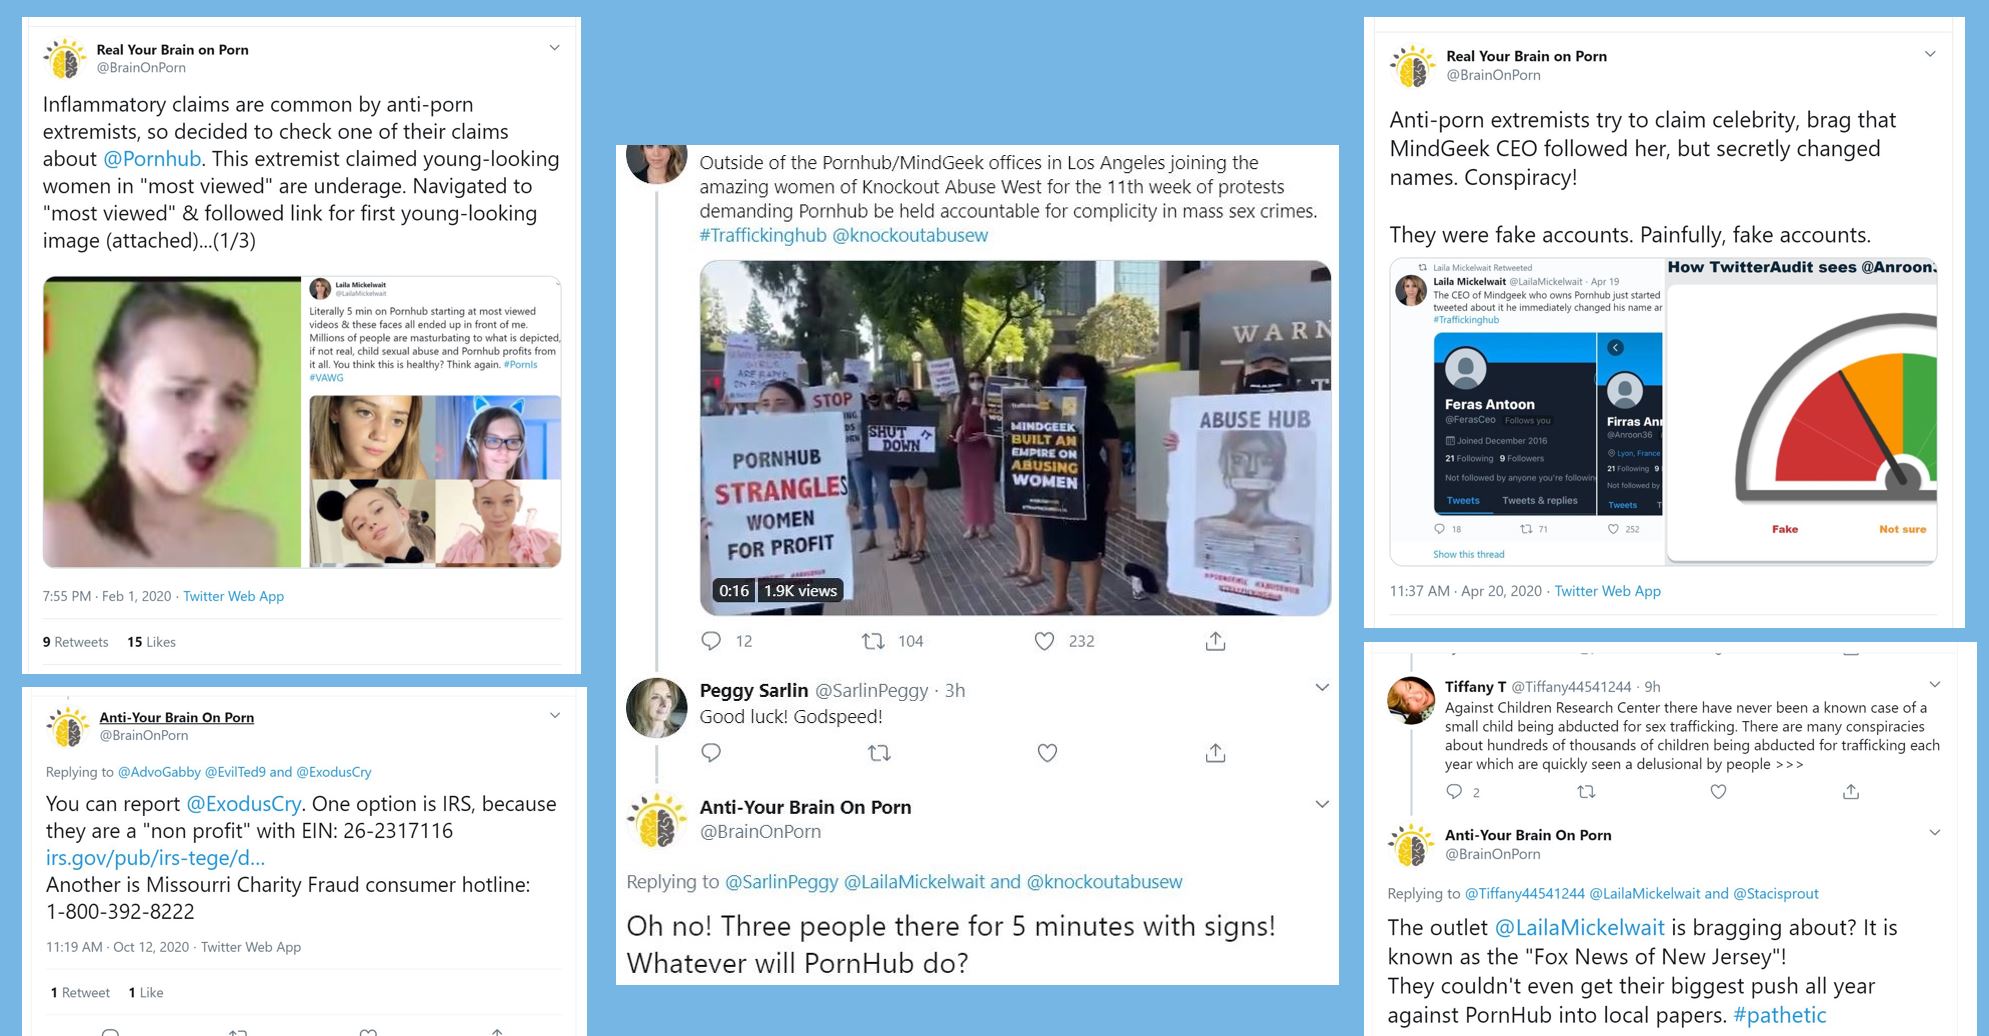Open the #pathetic hashtag
The width and height of the screenshot is (1989, 1036).
click(x=1780, y=1015)
